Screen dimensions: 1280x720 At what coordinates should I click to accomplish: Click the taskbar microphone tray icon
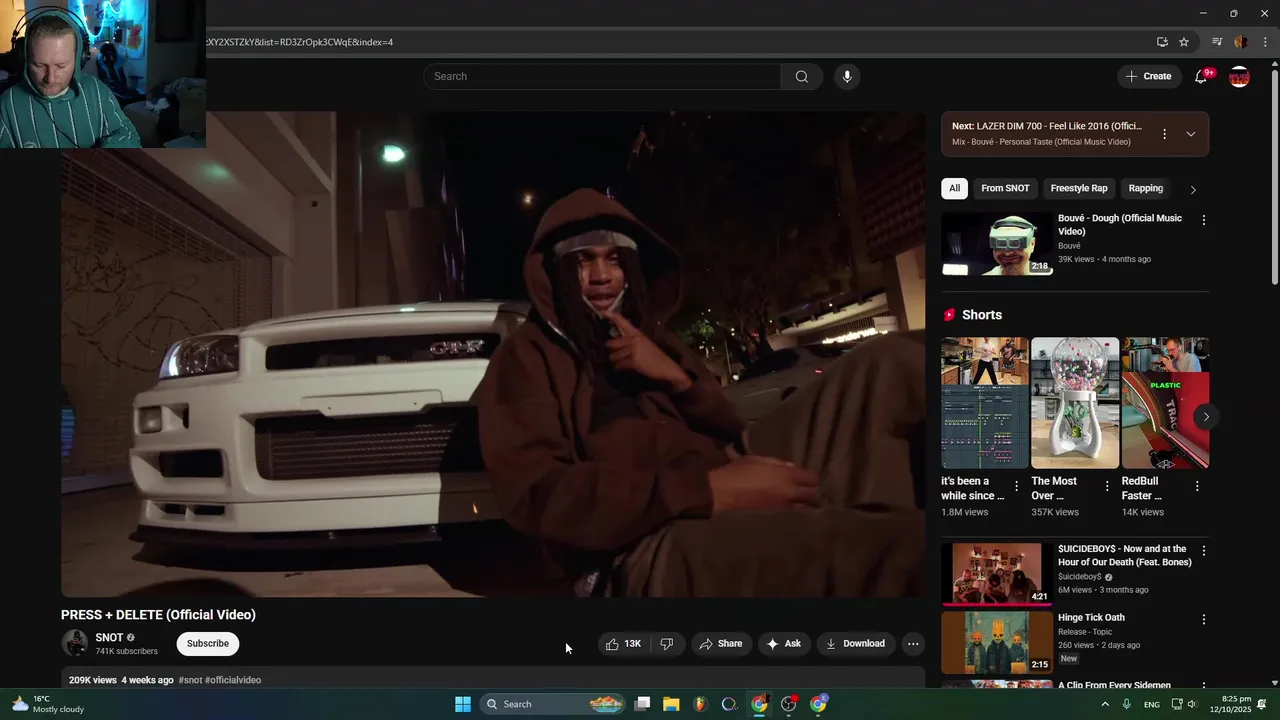(x=1126, y=704)
